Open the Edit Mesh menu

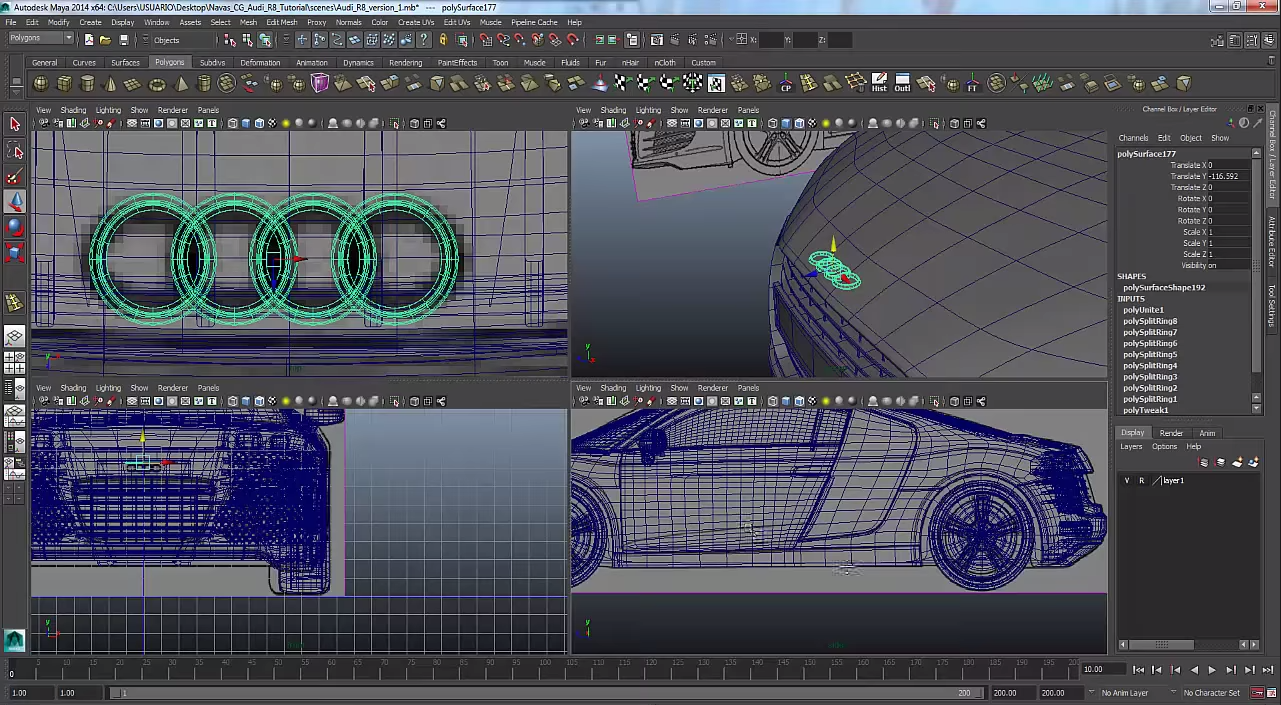[281, 22]
